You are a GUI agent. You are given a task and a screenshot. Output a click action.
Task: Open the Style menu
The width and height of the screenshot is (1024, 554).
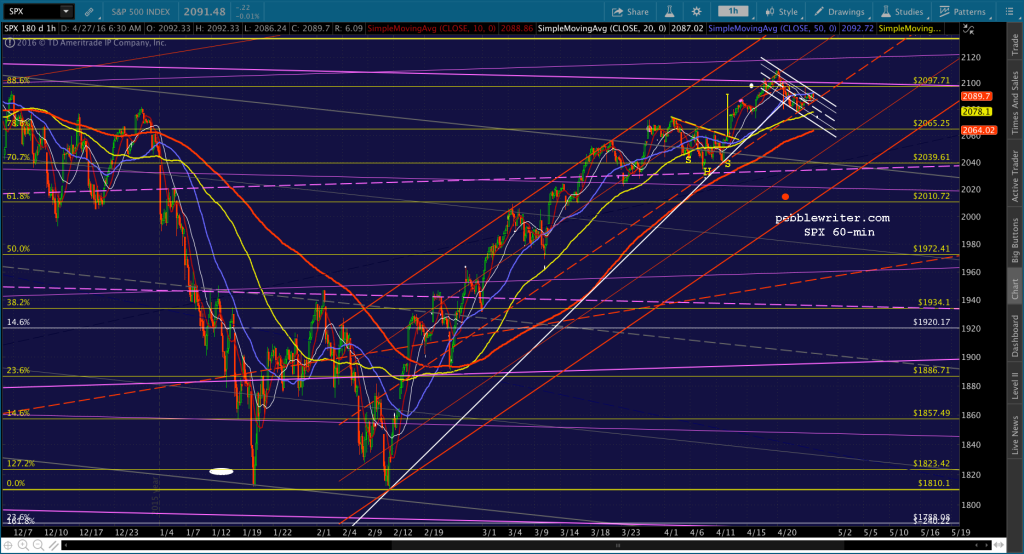click(x=782, y=12)
